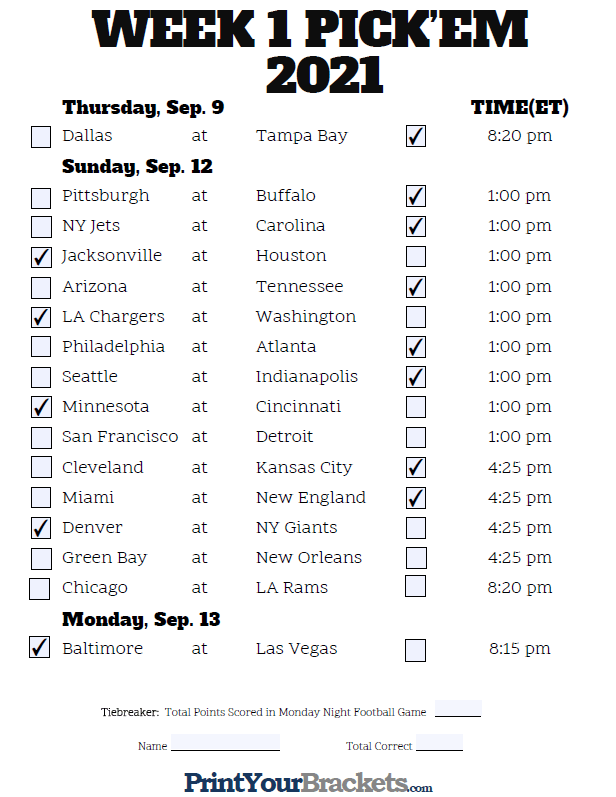Viewport: 616px width, 797px height.
Task: Click the Total Correct field
Action: click(x=439, y=742)
